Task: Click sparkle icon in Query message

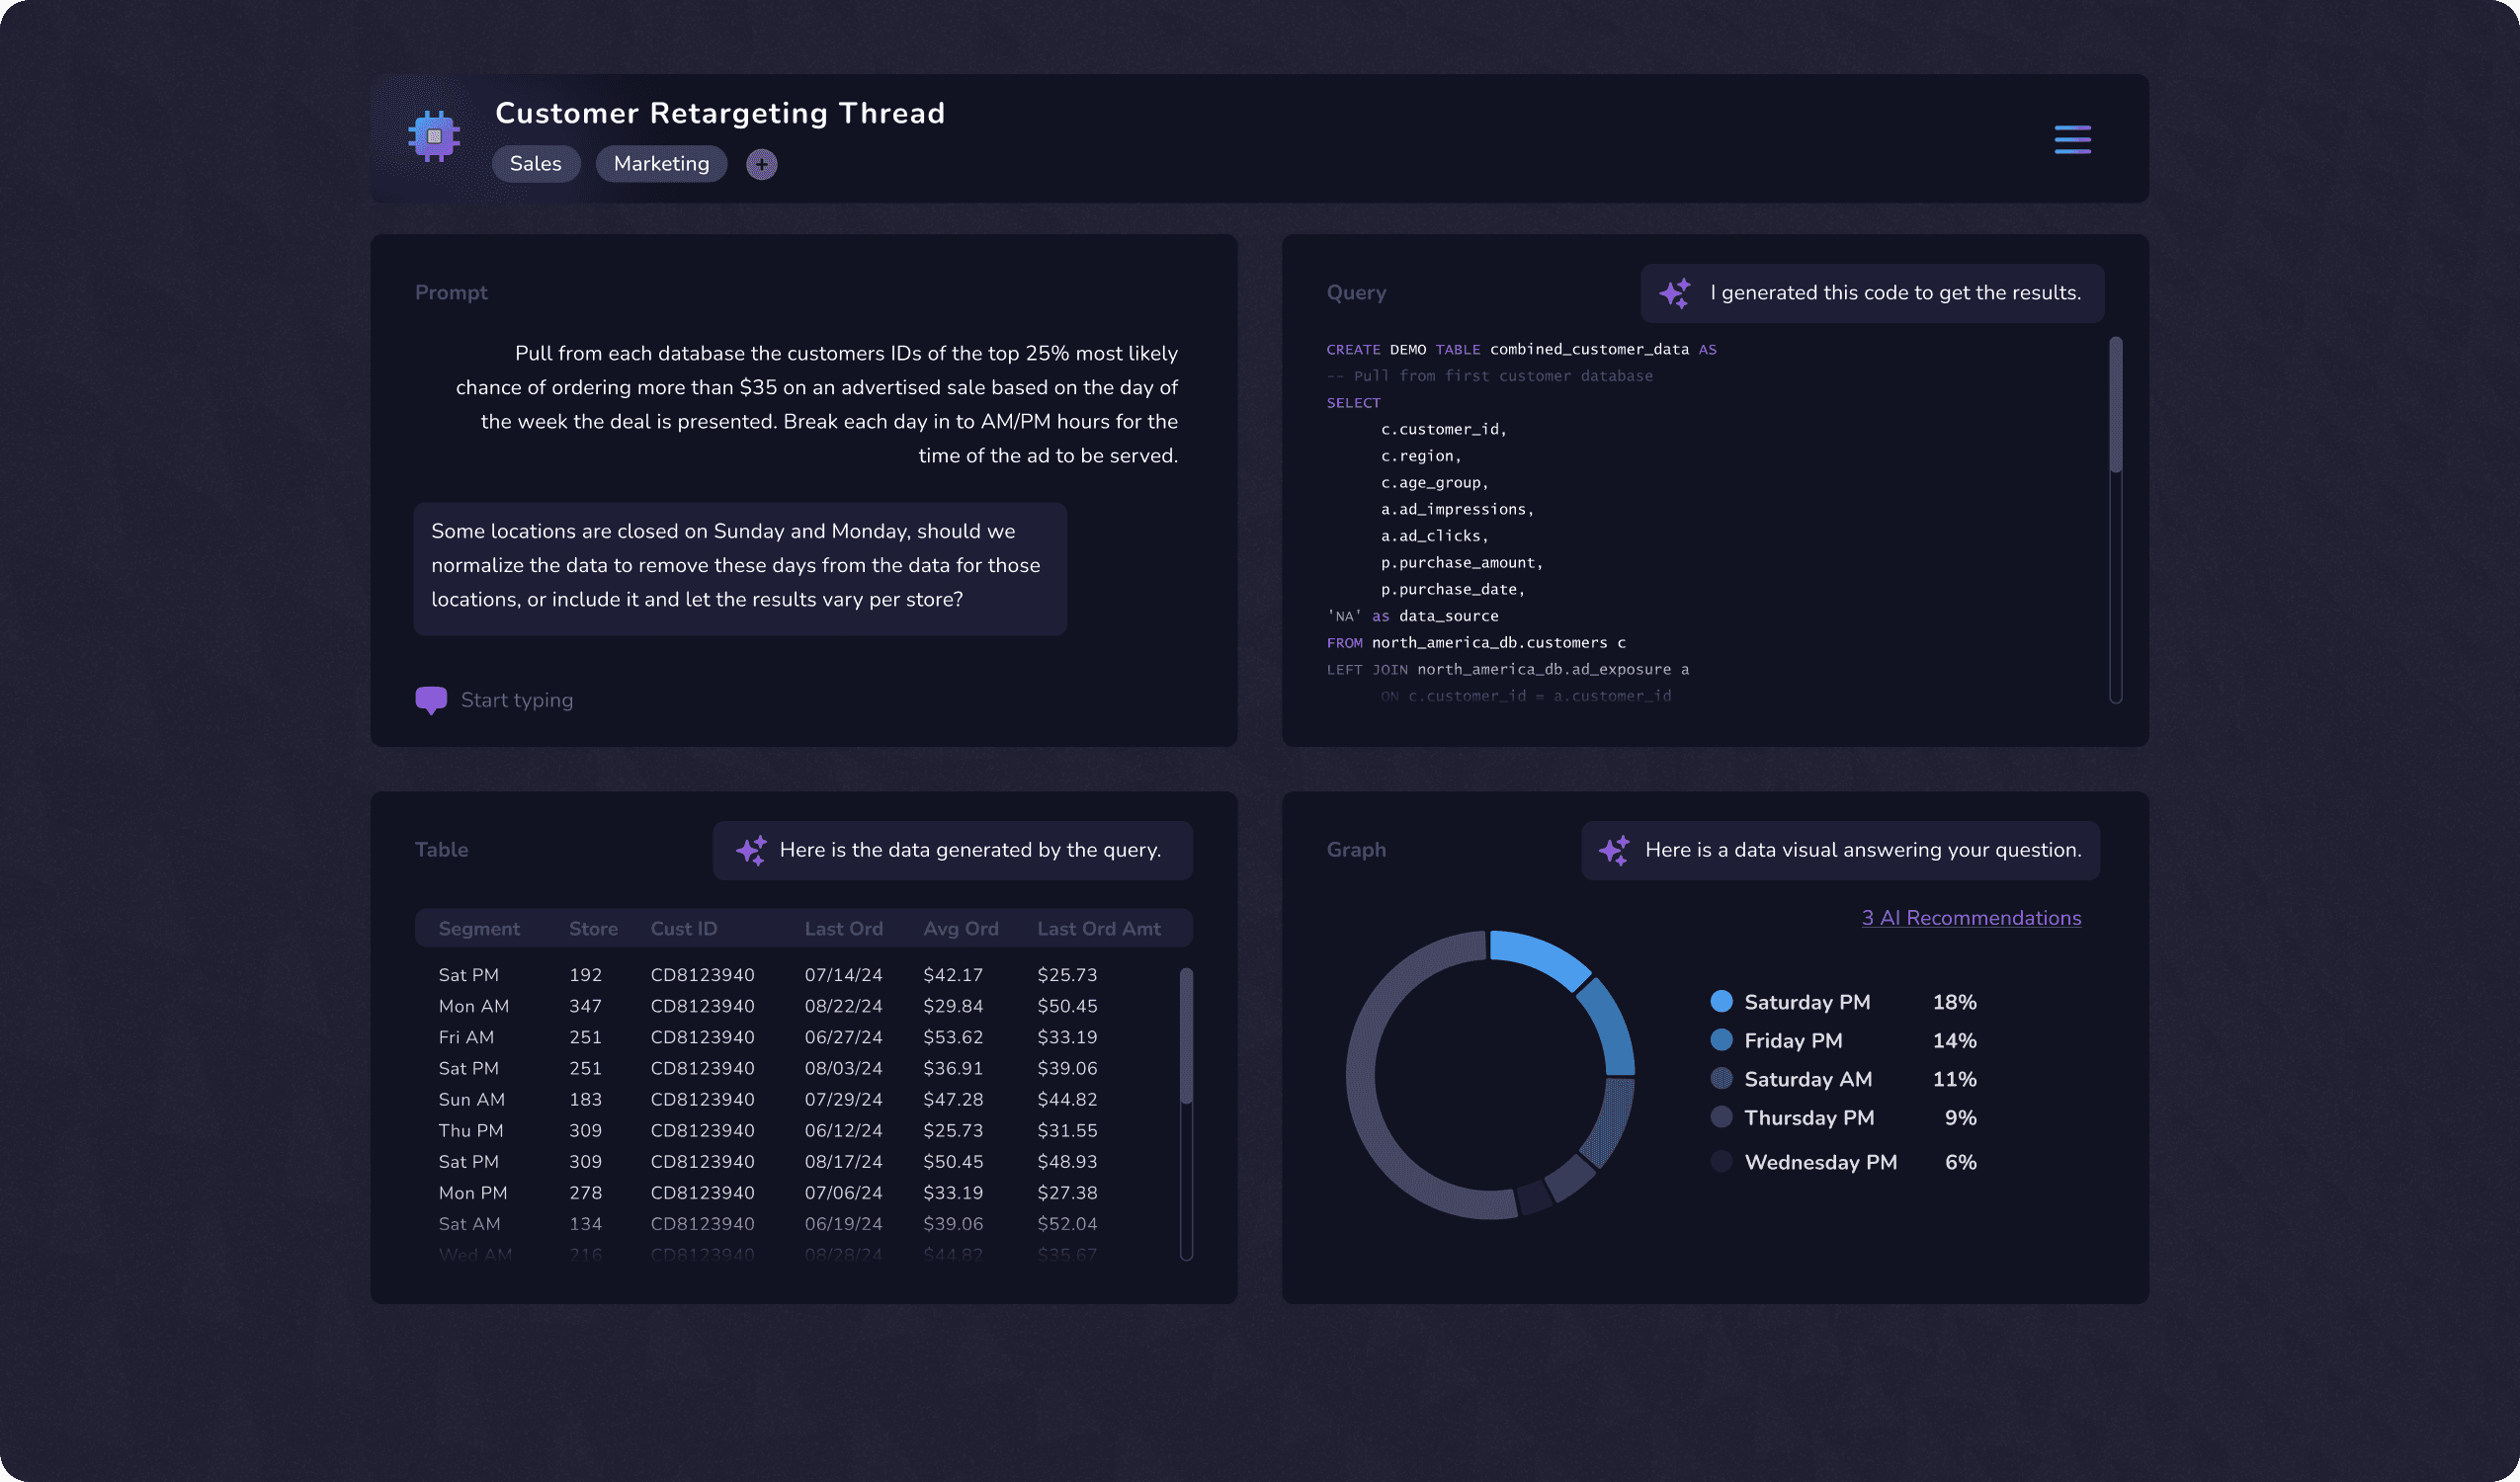Action: pyautogui.click(x=1675, y=293)
